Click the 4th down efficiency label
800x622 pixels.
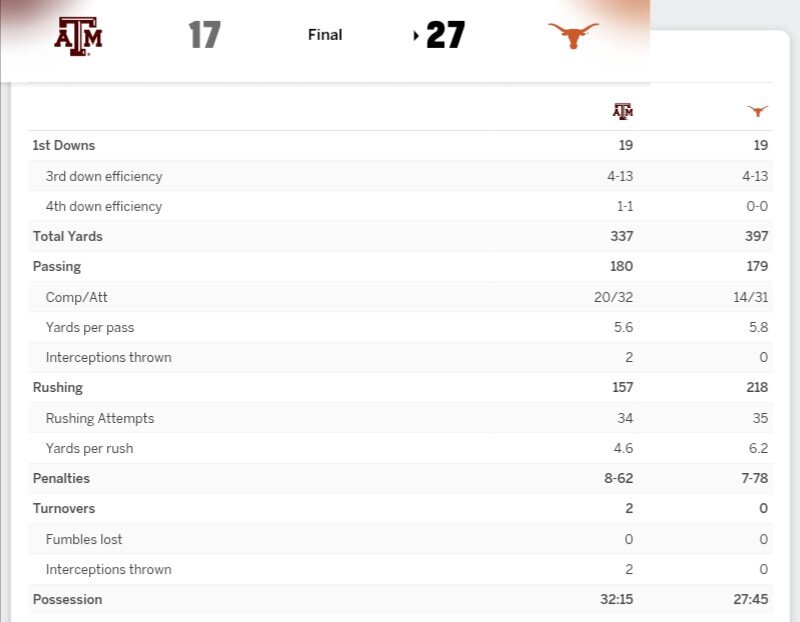click(104, 206)
